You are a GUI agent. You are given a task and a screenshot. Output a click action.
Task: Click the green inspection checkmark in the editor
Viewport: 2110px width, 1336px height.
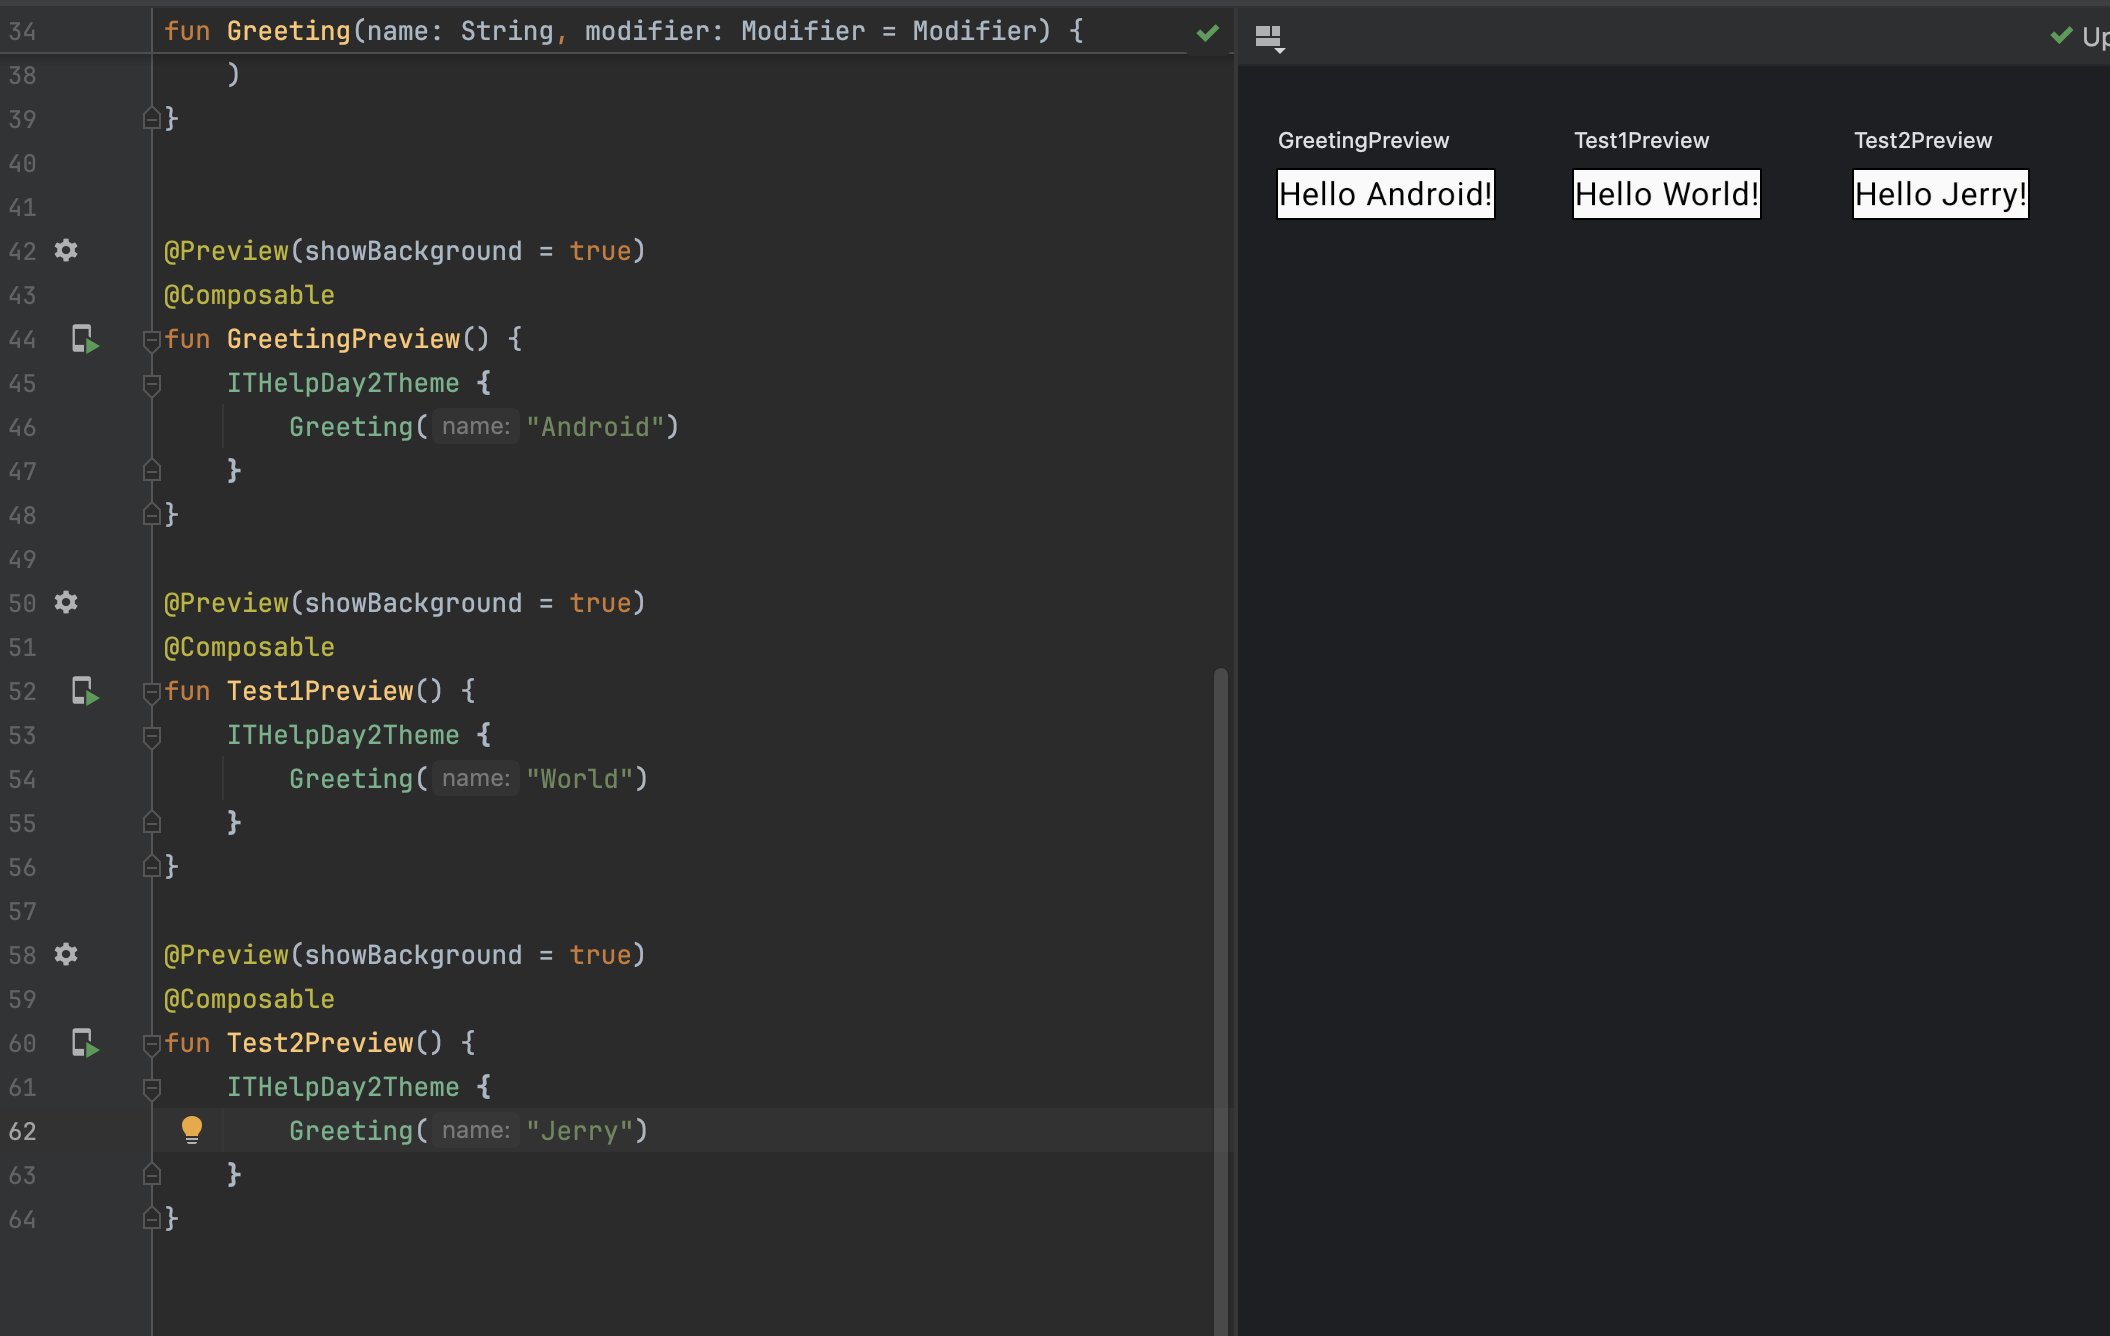click(1207, 33)
